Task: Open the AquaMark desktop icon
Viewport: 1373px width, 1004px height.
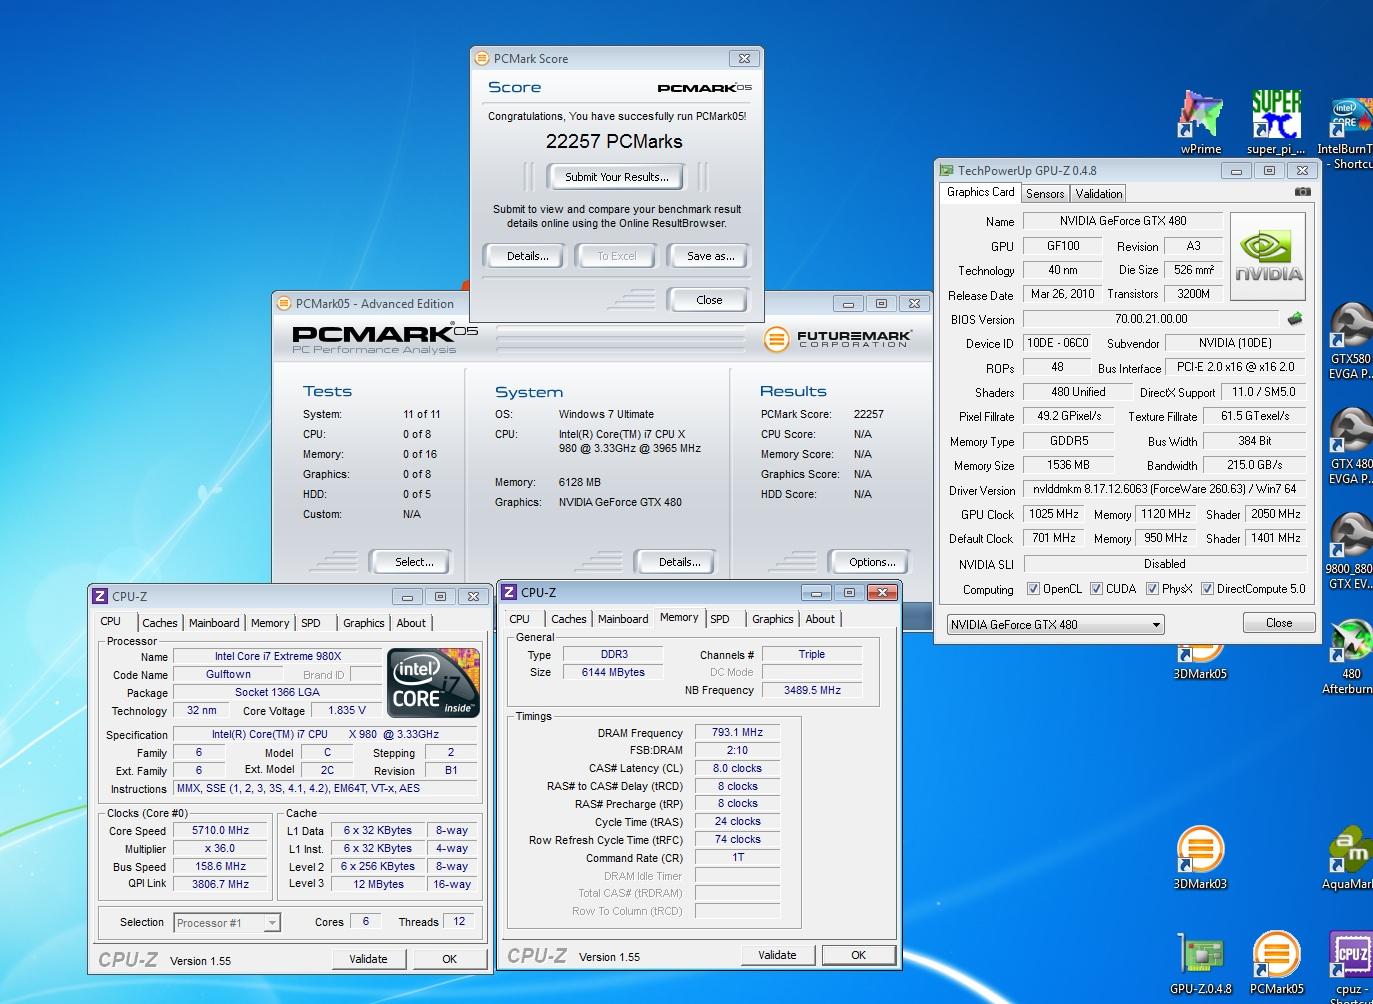Action: [1350, 858]
